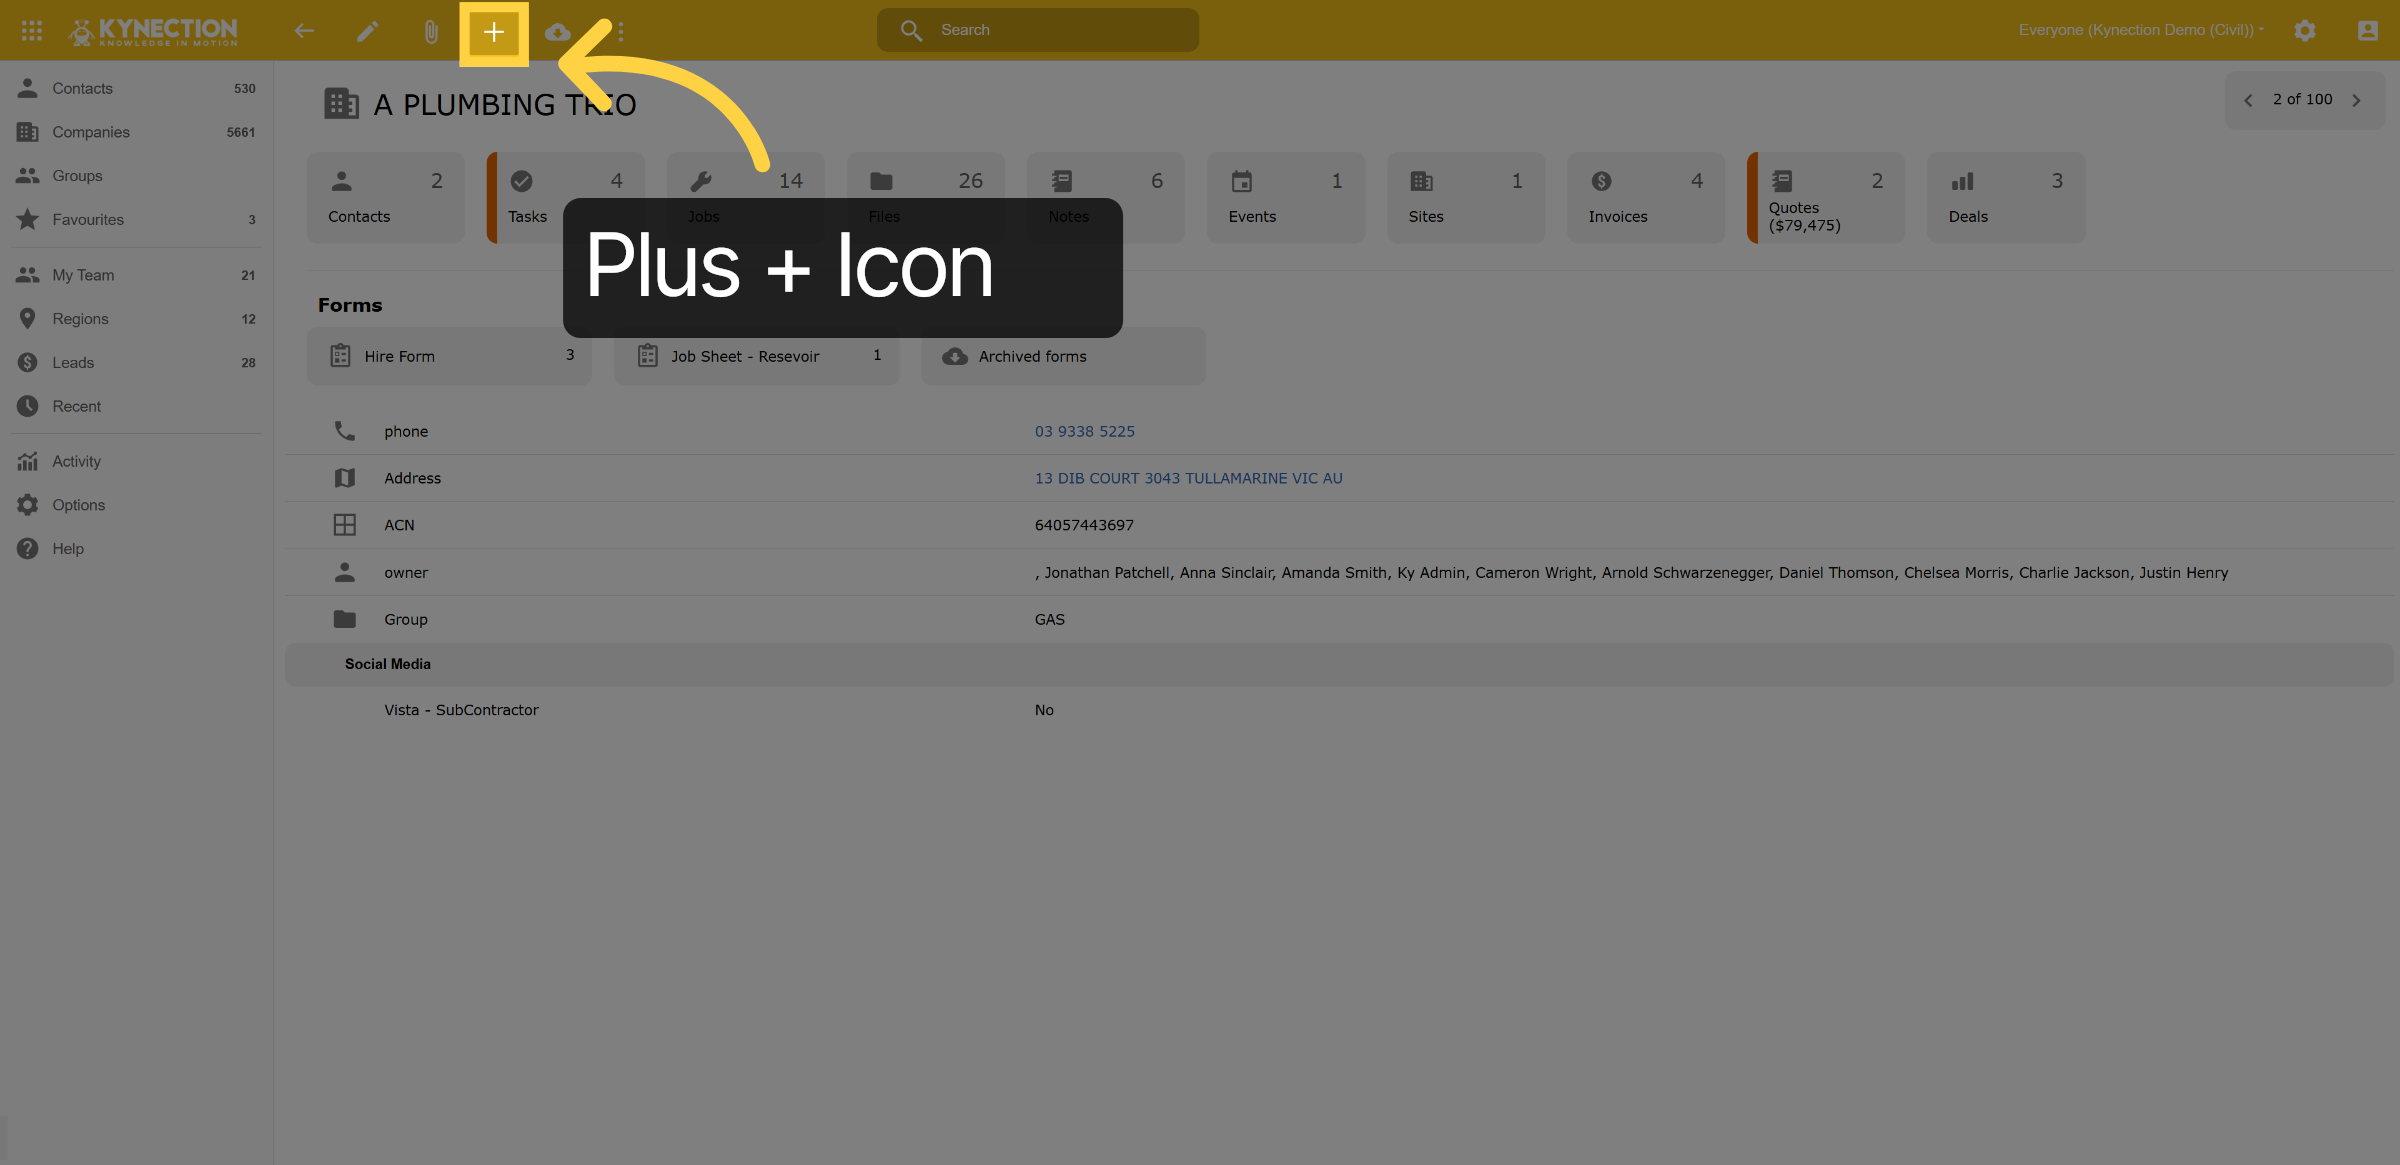Screen dimensions: 2400x1165
Task: Open Regions in the sidebar
Action: click(136, 319)
